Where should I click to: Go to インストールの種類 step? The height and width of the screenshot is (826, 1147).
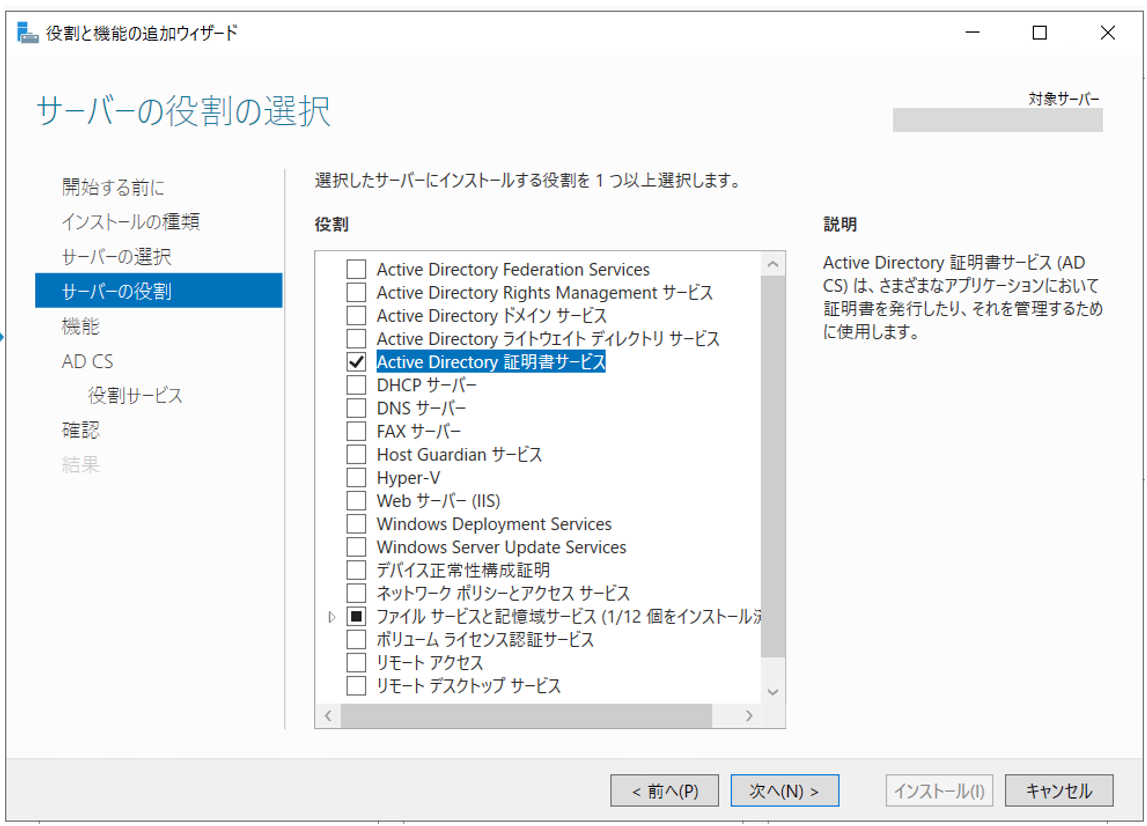coord(131,222)
